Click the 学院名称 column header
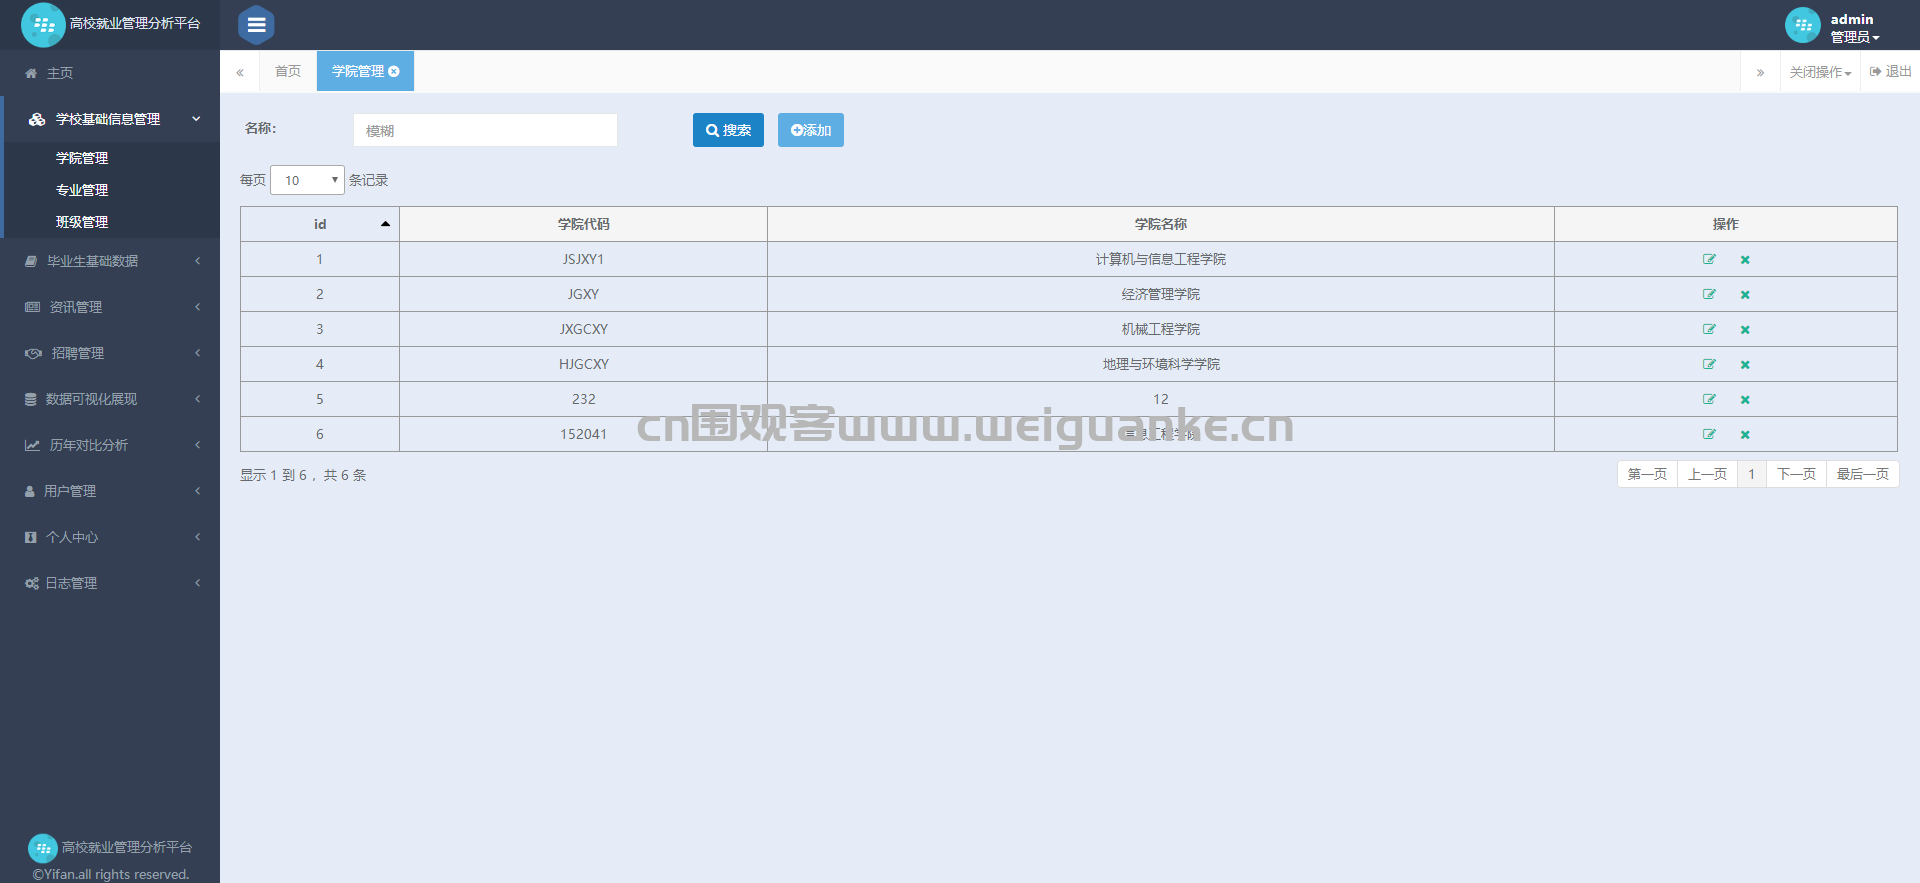 click(1160, 224)
